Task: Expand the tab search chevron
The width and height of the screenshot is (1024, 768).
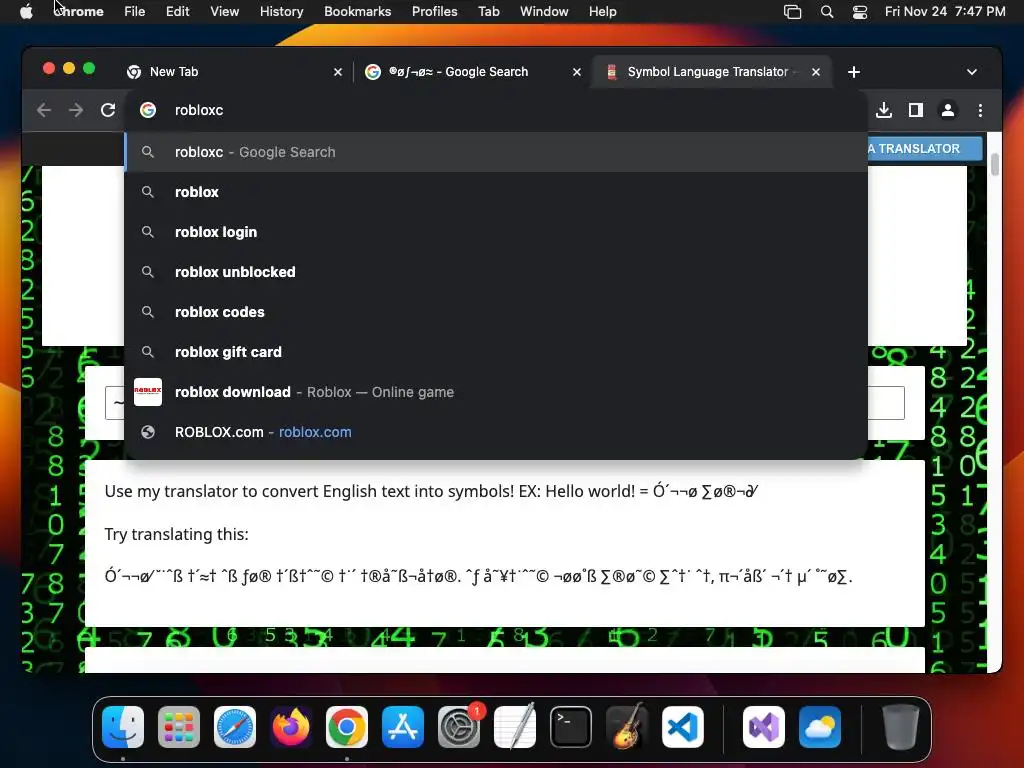Action: click(x=972, y=72)
